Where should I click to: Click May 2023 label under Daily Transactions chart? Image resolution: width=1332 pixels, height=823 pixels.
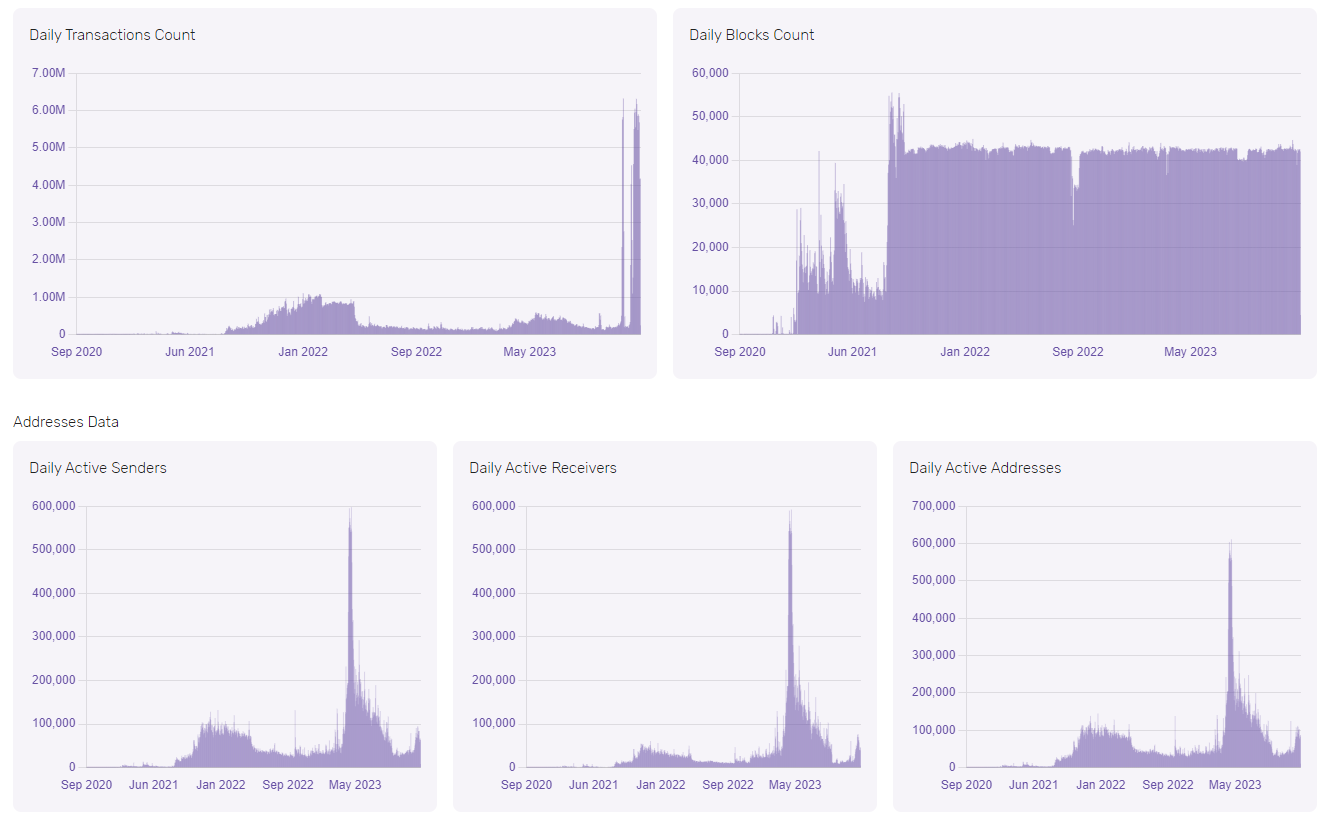[529, 352]
